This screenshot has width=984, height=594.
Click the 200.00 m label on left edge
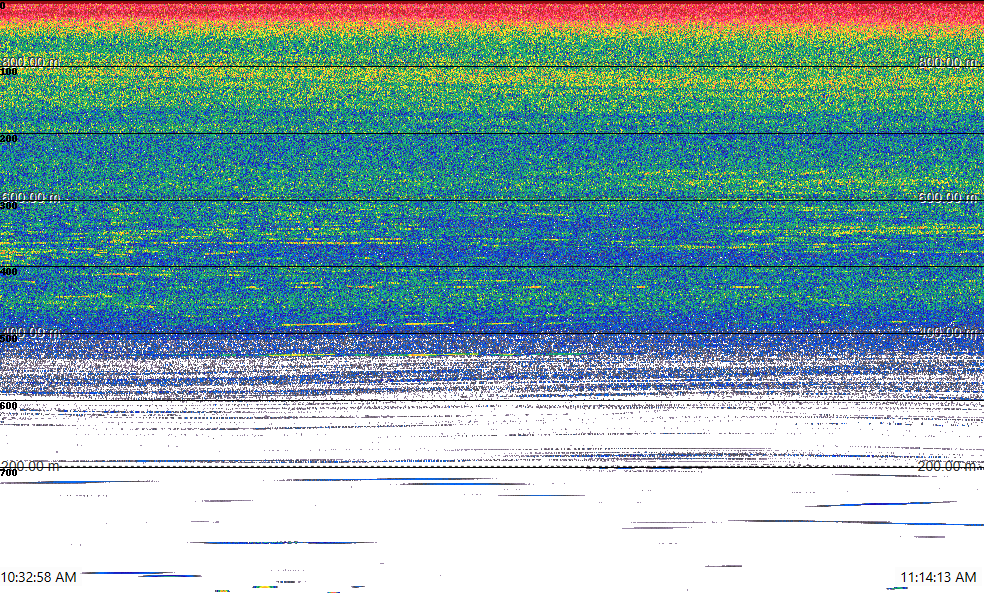[x=30, y=466]
